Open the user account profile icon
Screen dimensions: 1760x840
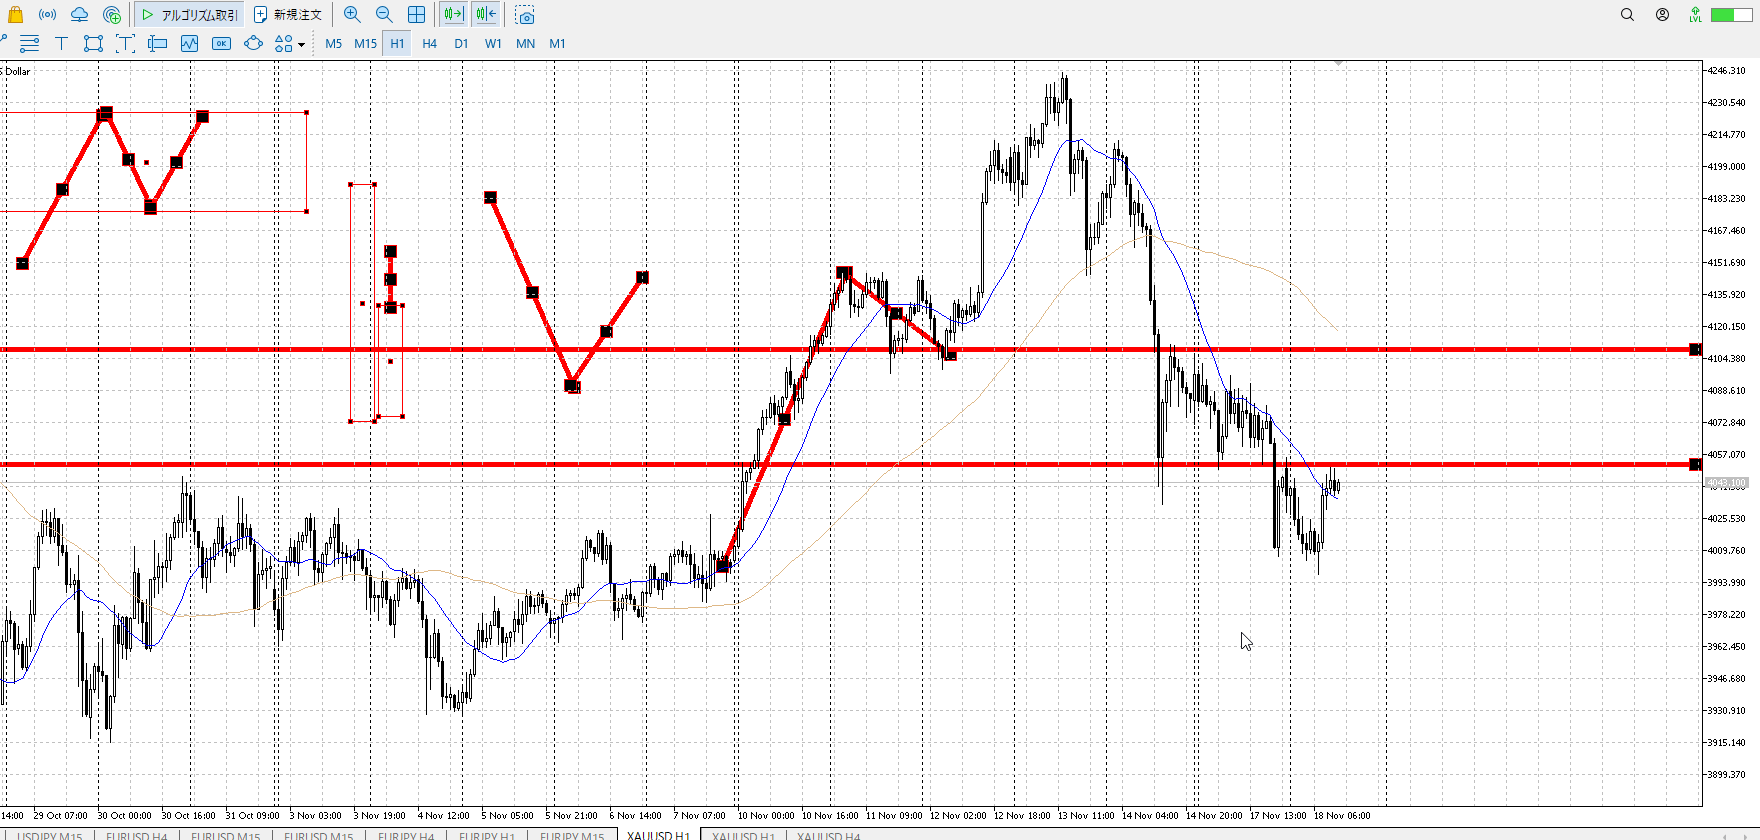tap(1662, 15)
